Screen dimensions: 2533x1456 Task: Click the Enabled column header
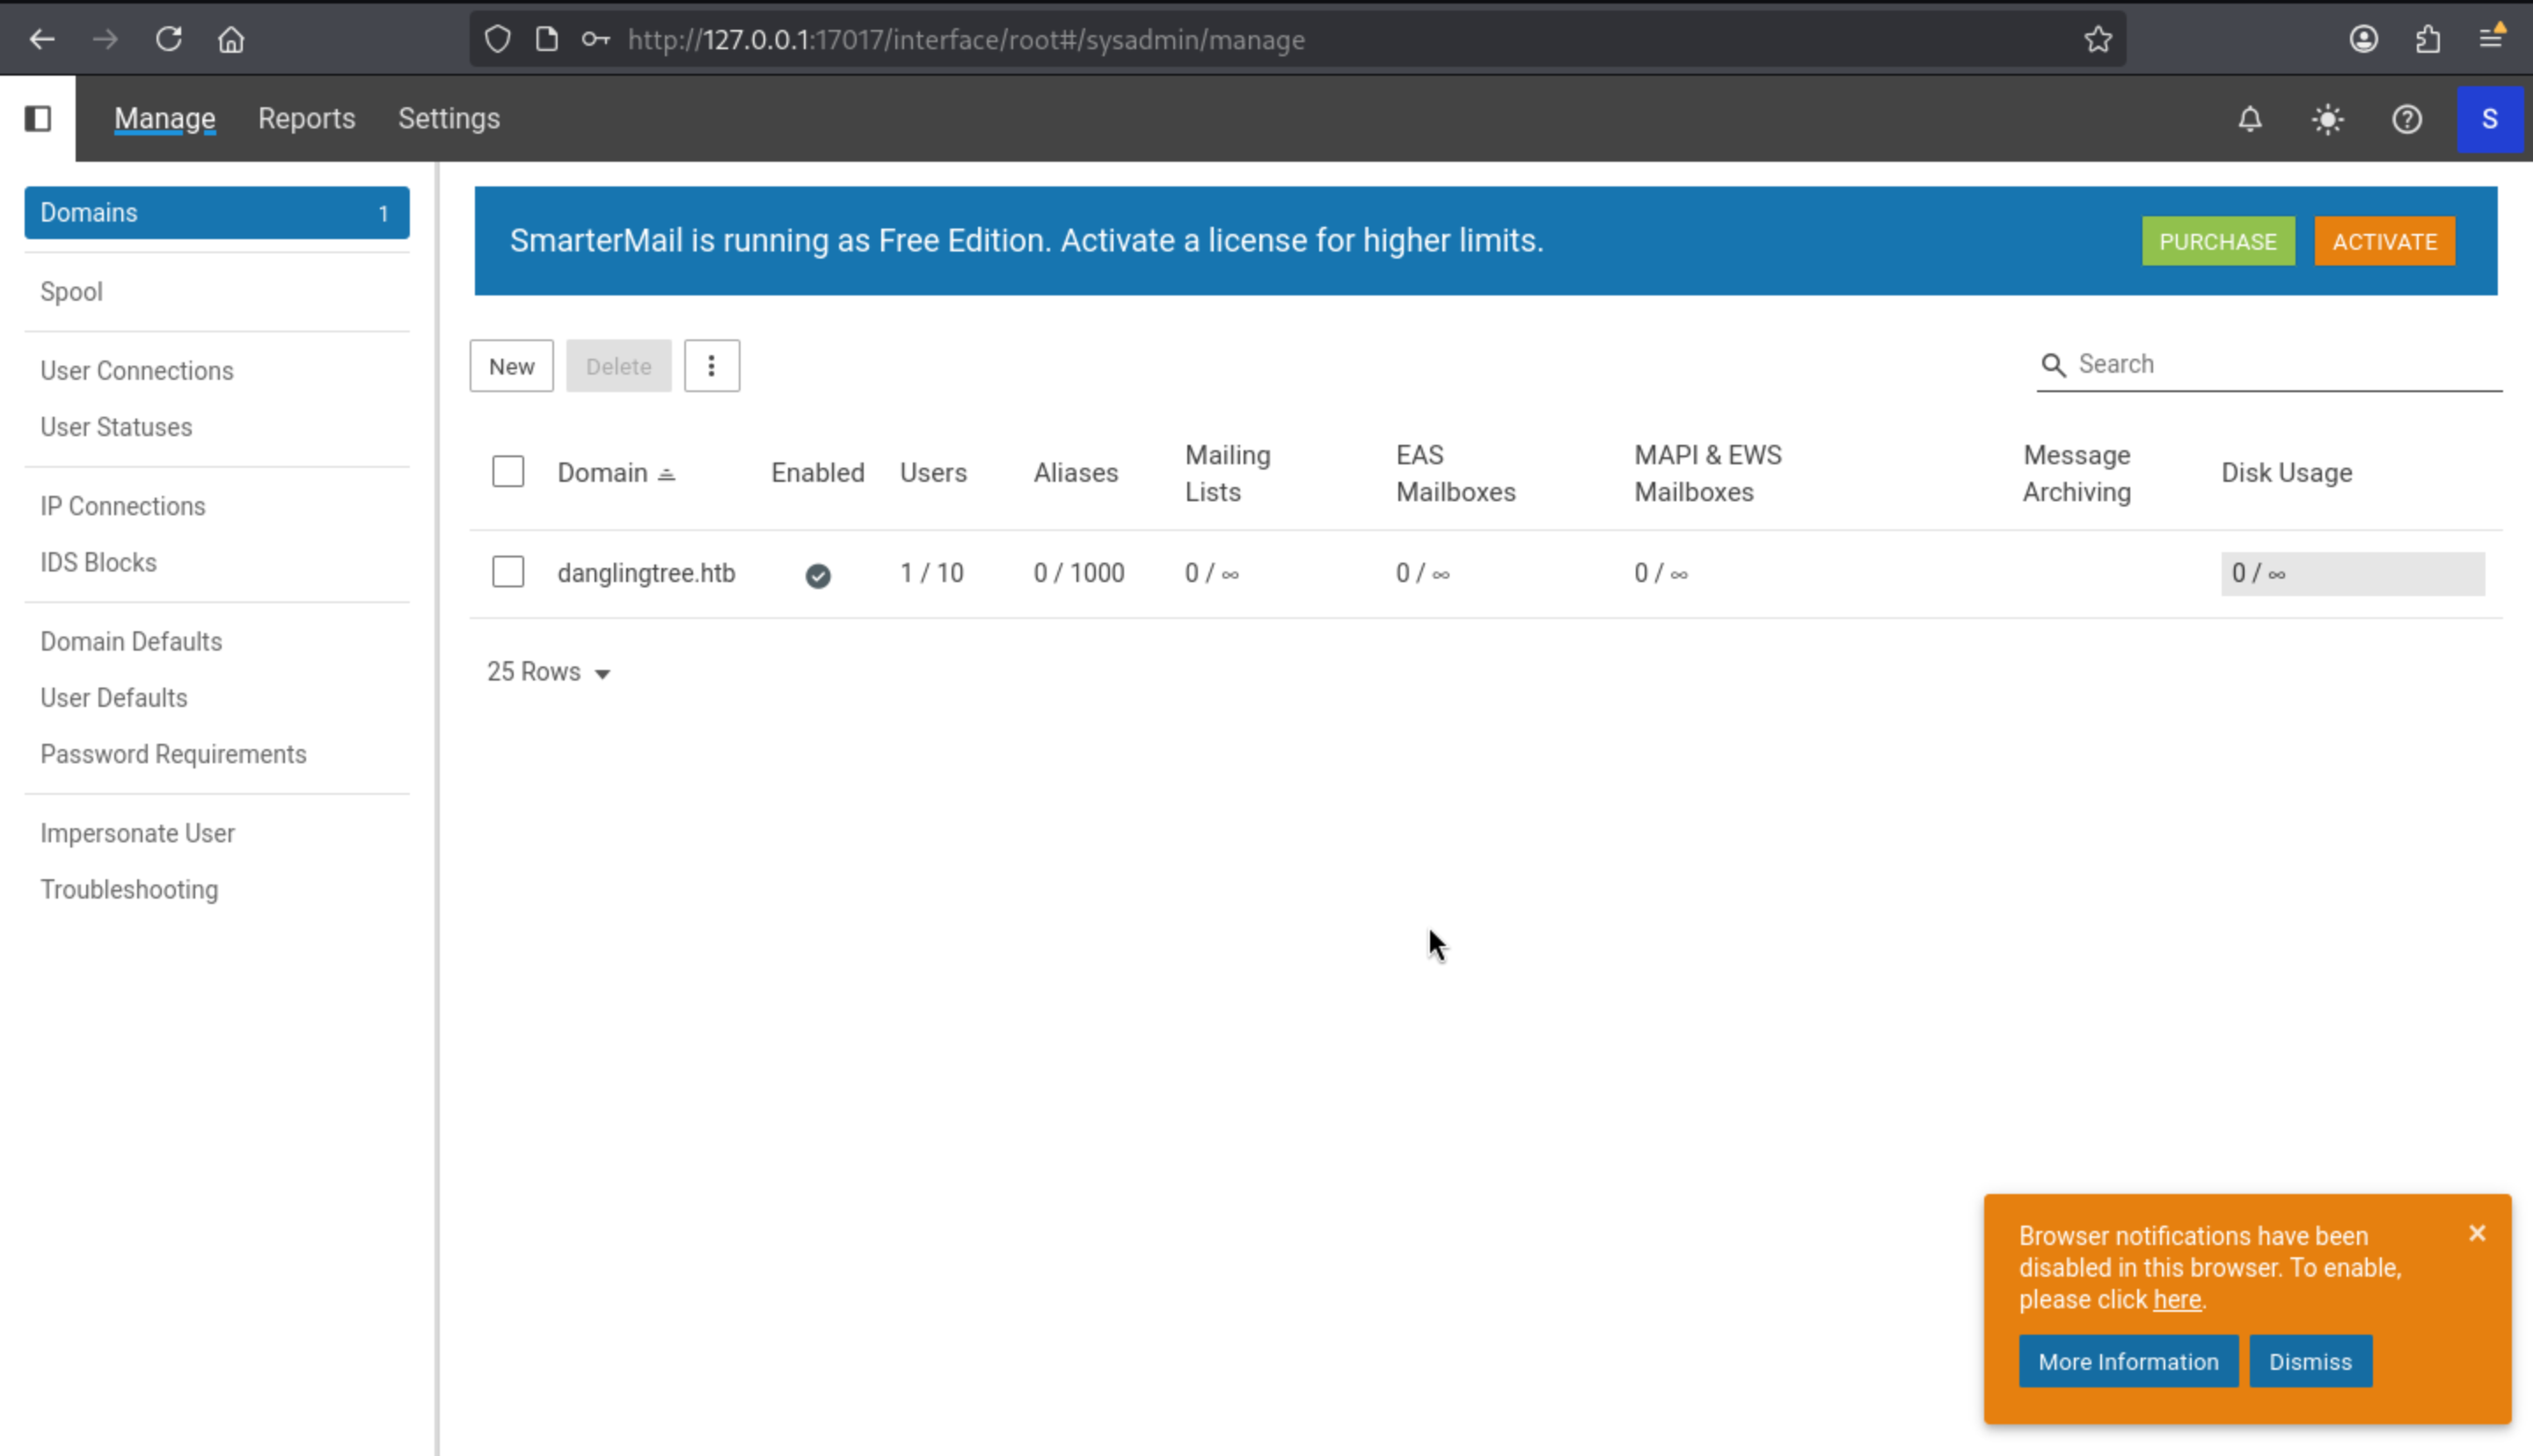point(818,472)
